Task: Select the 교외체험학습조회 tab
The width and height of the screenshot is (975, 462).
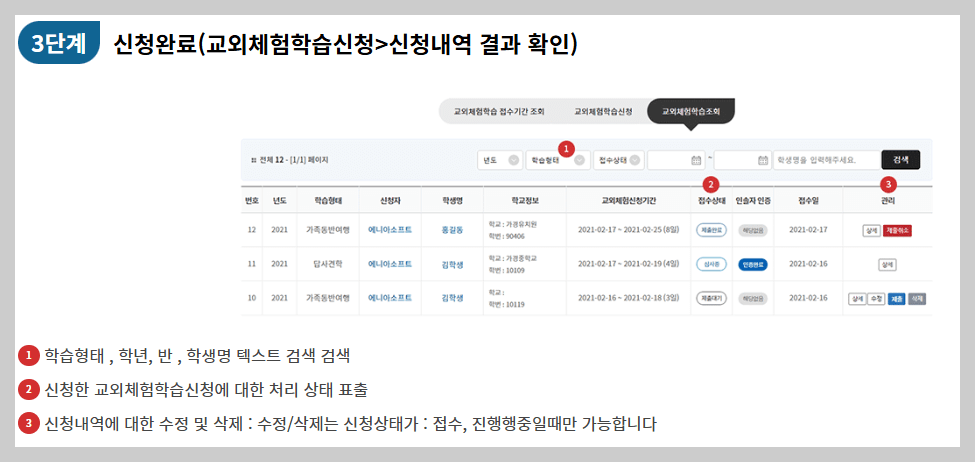Action: click(x=691, y=112)
